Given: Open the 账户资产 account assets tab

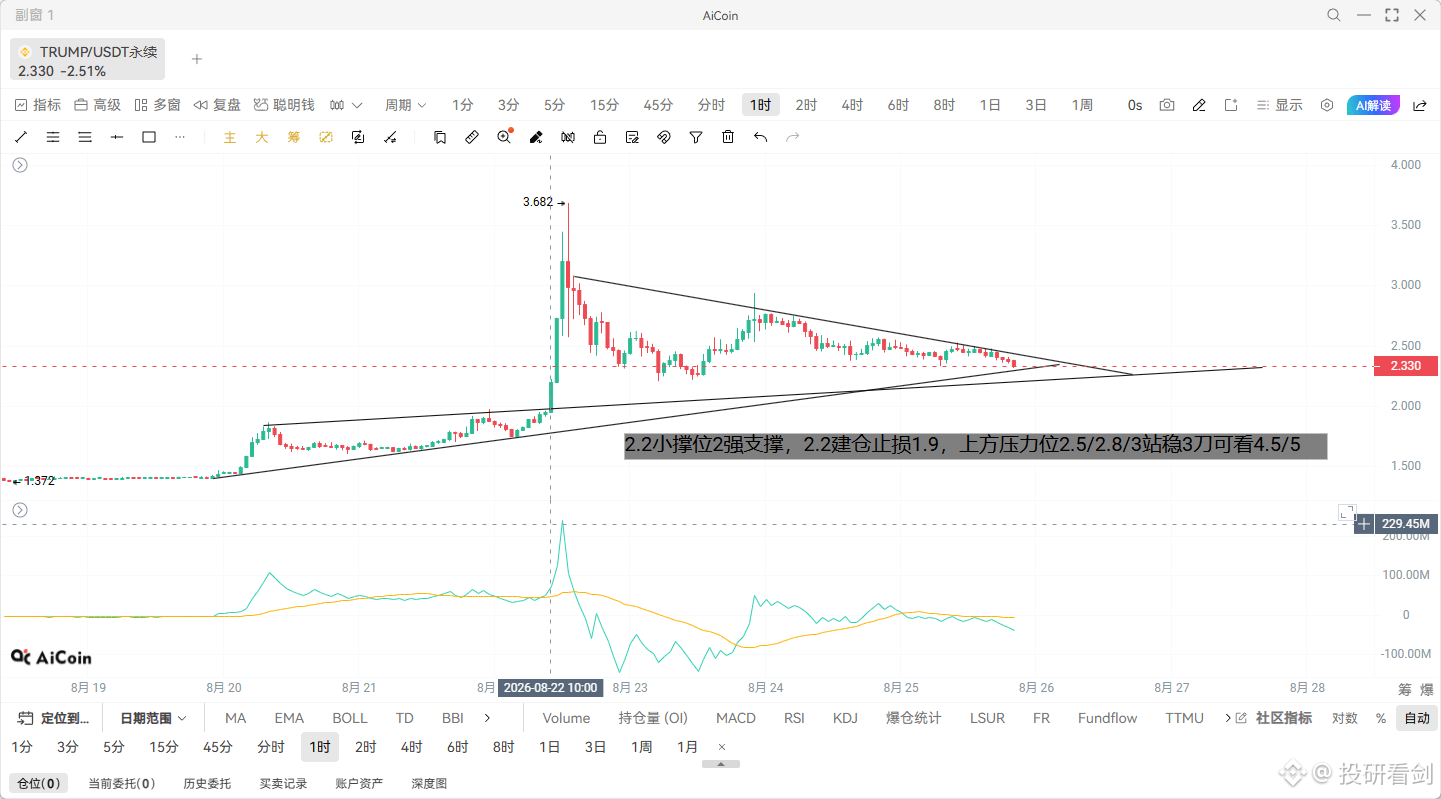Looking at the screenshot, I should (359, 784).
